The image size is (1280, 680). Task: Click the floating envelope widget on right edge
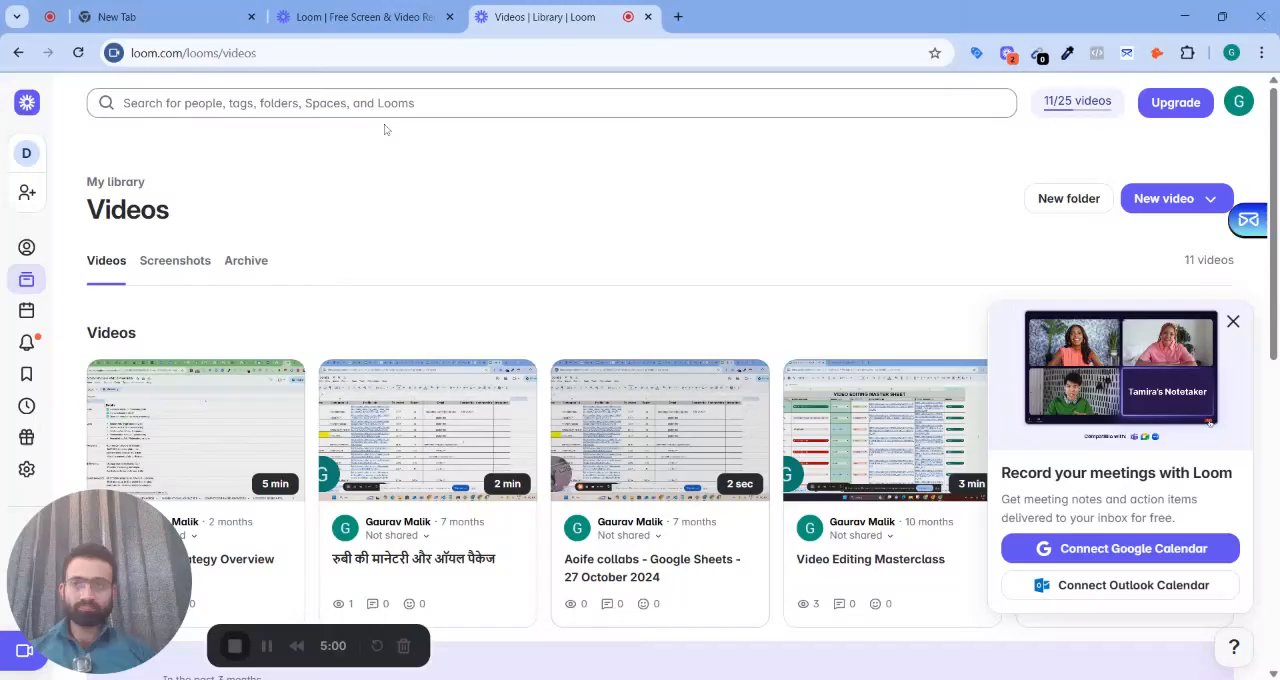click(1249, 220)
